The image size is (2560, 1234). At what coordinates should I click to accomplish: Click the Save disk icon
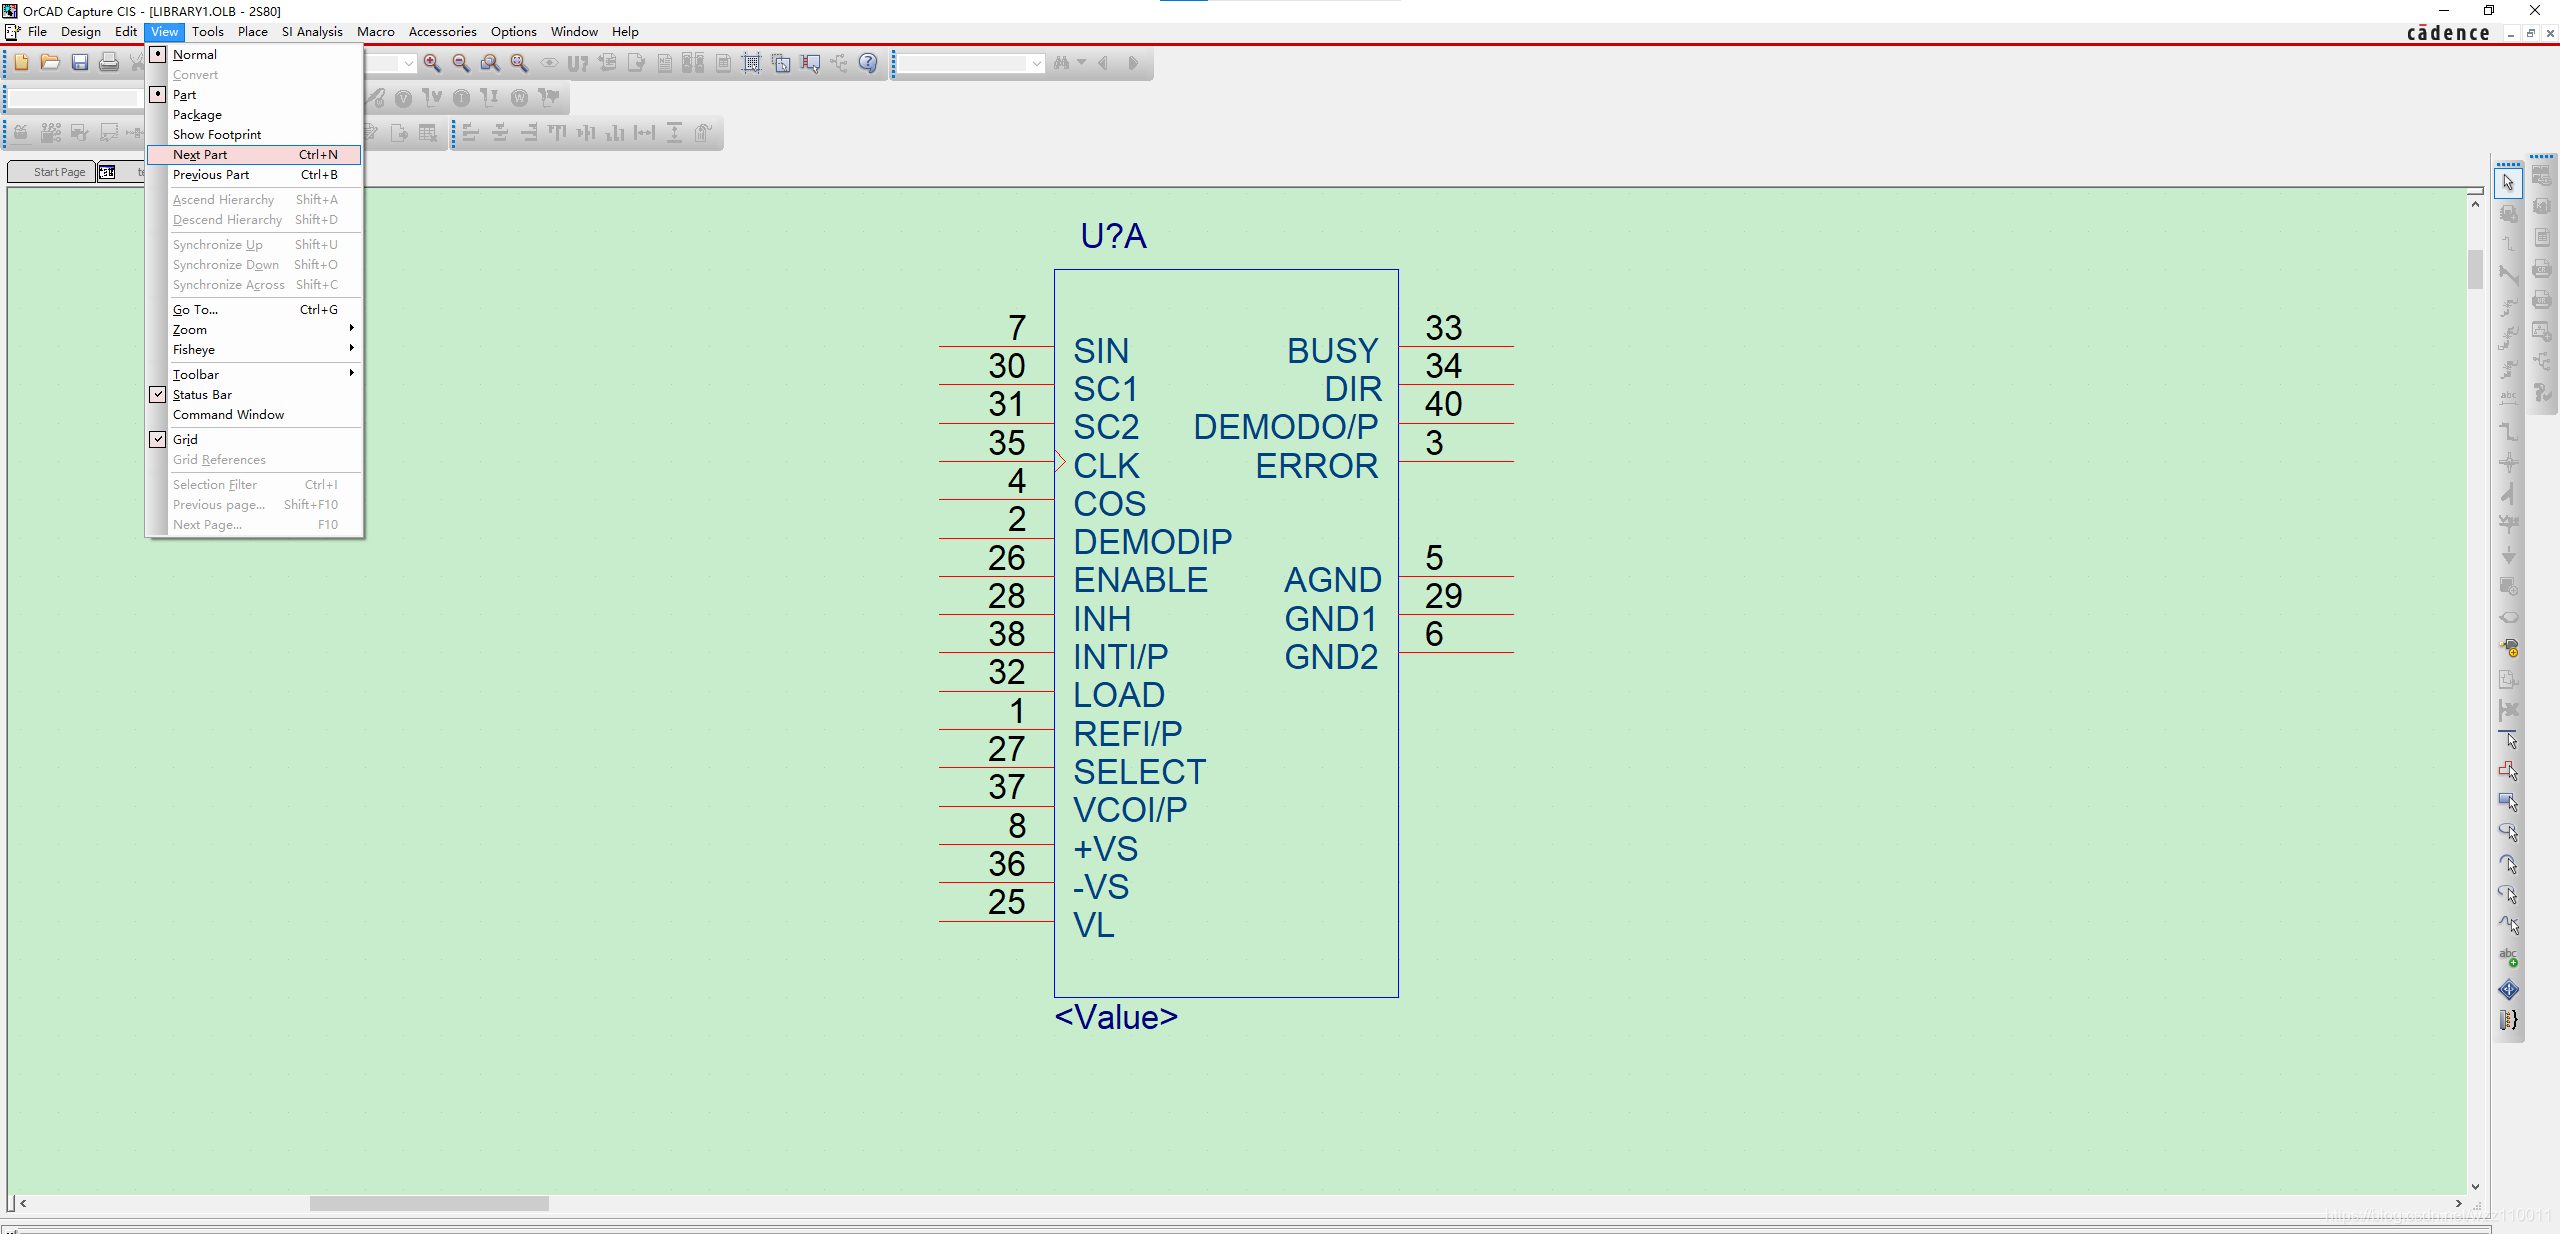click(x=80, y=63)
